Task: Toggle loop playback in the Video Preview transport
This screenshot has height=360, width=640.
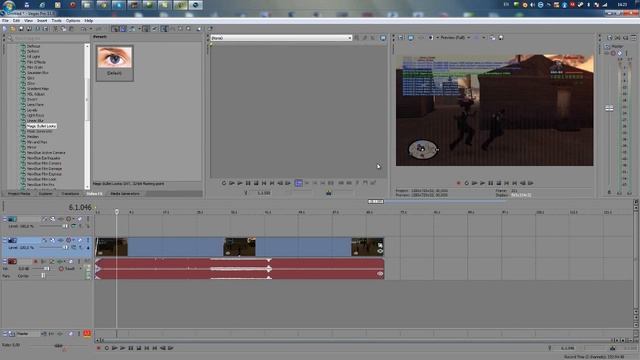Action: [x=467, y=183]
